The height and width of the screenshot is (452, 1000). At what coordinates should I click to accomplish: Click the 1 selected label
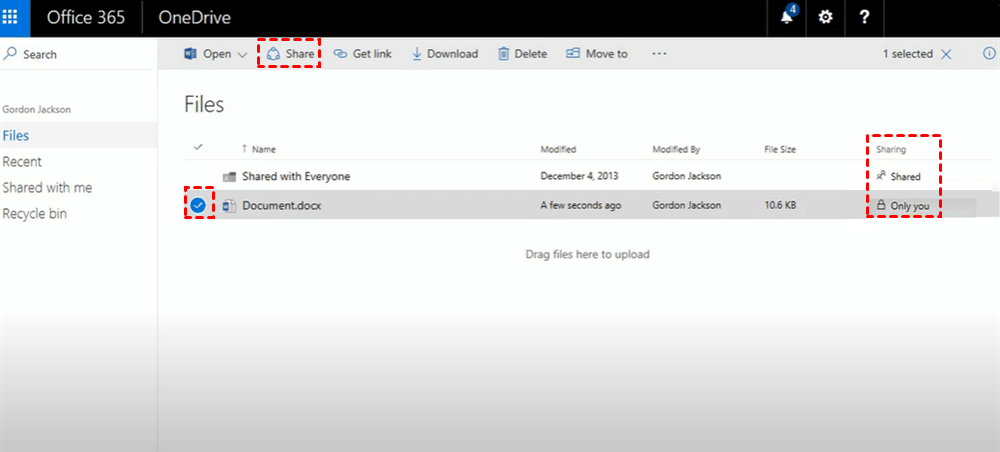908,54
